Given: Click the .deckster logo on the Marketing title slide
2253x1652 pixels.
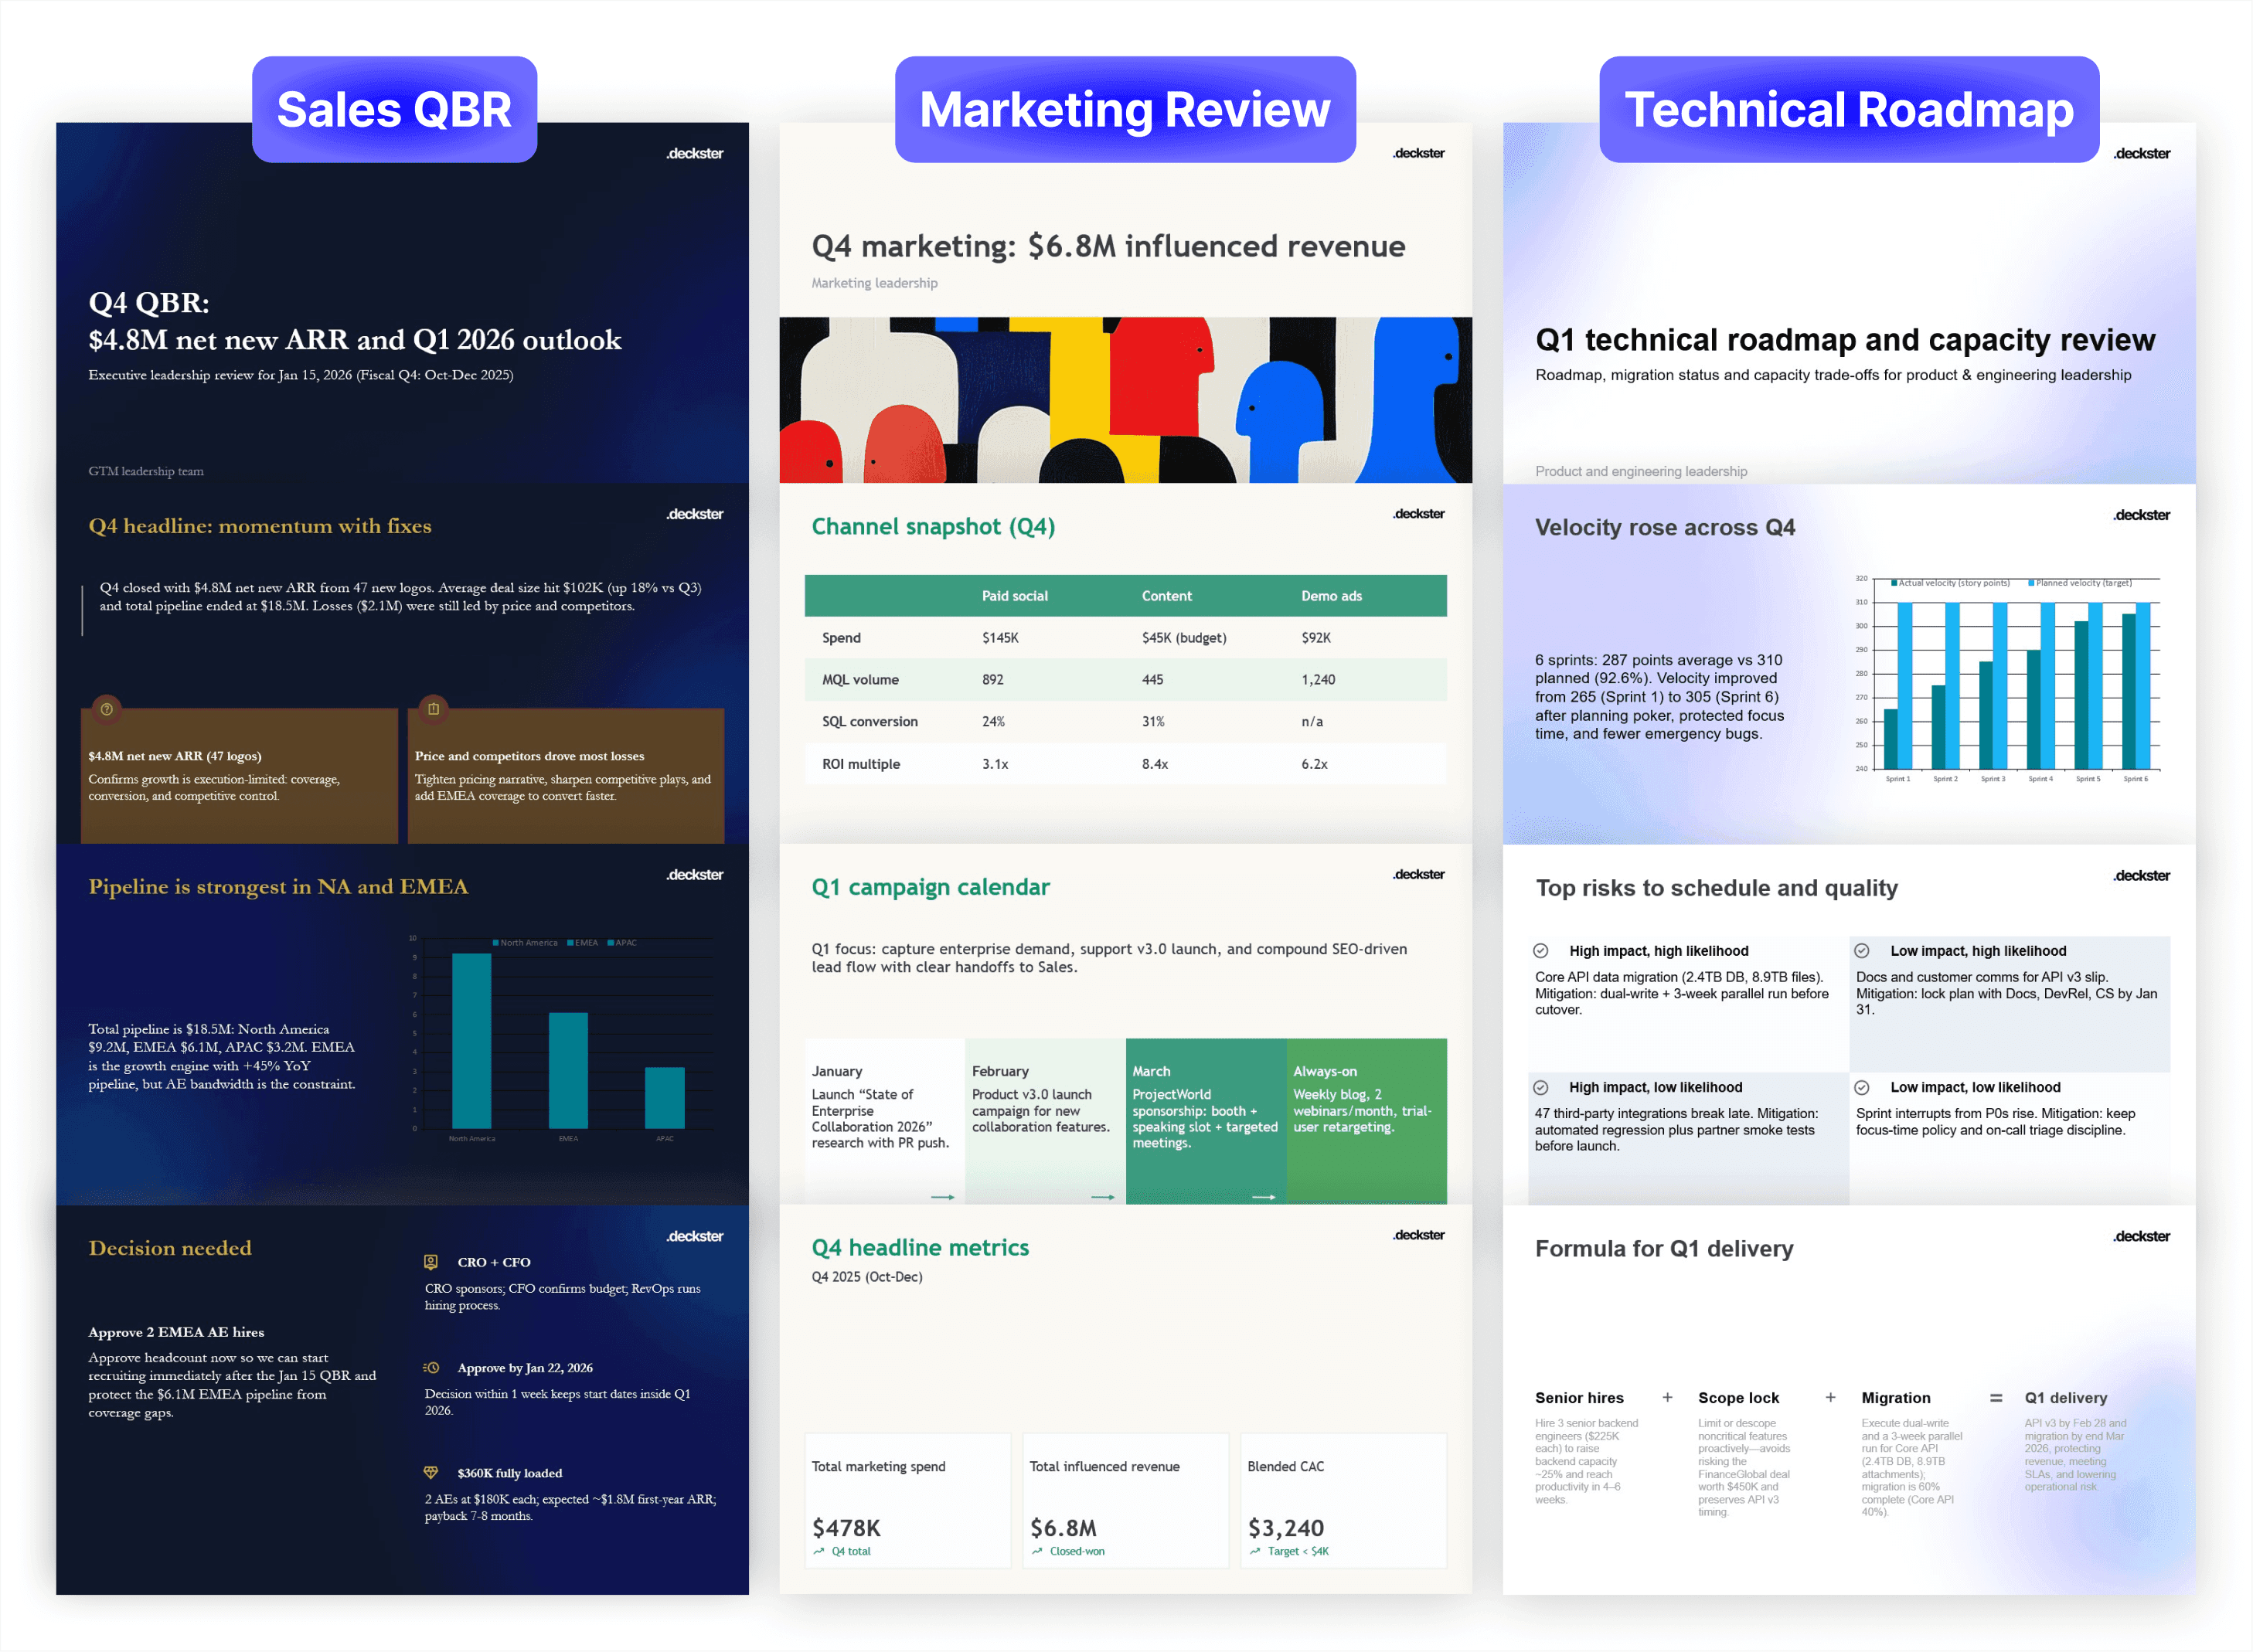Looking at the screenshot, I should (1418, 153).
